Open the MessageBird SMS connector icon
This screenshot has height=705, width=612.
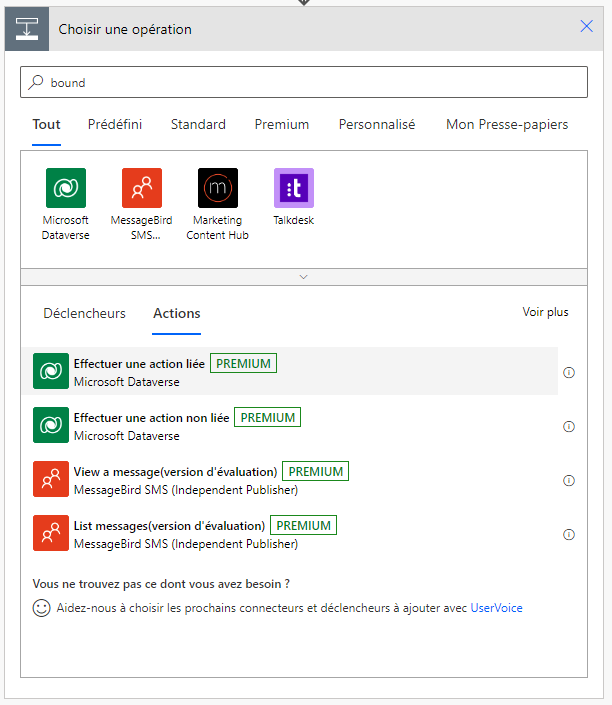tap(142, 188)
